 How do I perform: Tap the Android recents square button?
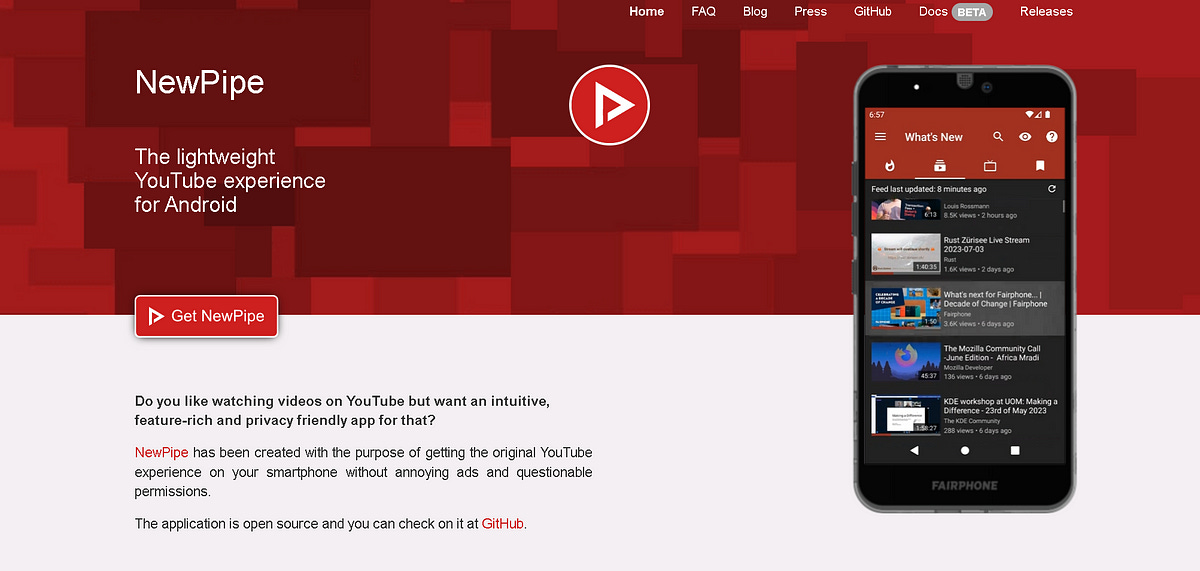[x=1015, y=451]
